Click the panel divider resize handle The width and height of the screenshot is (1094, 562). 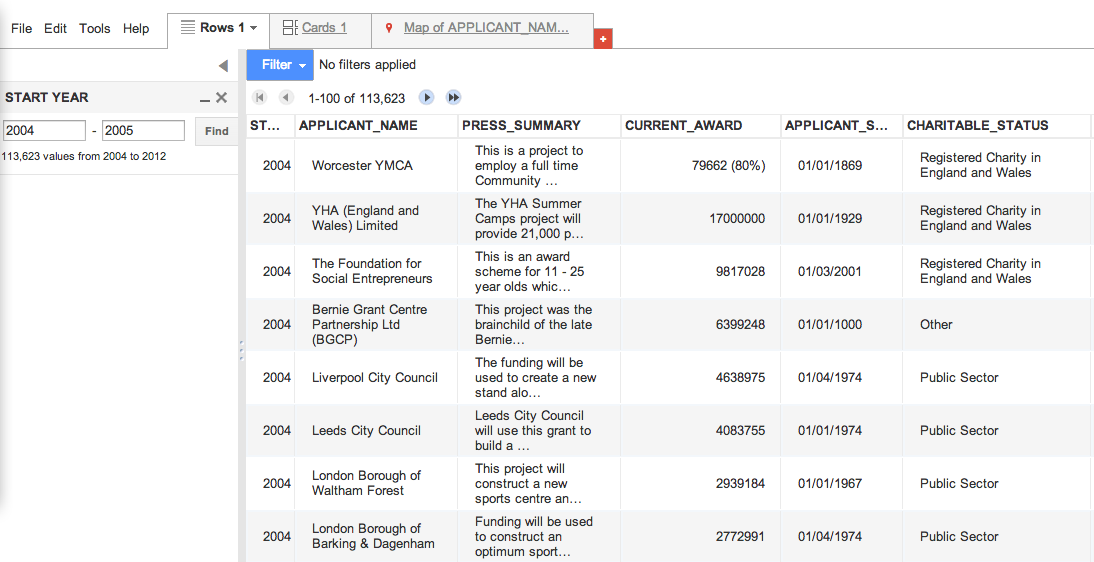tap(241, 350)
